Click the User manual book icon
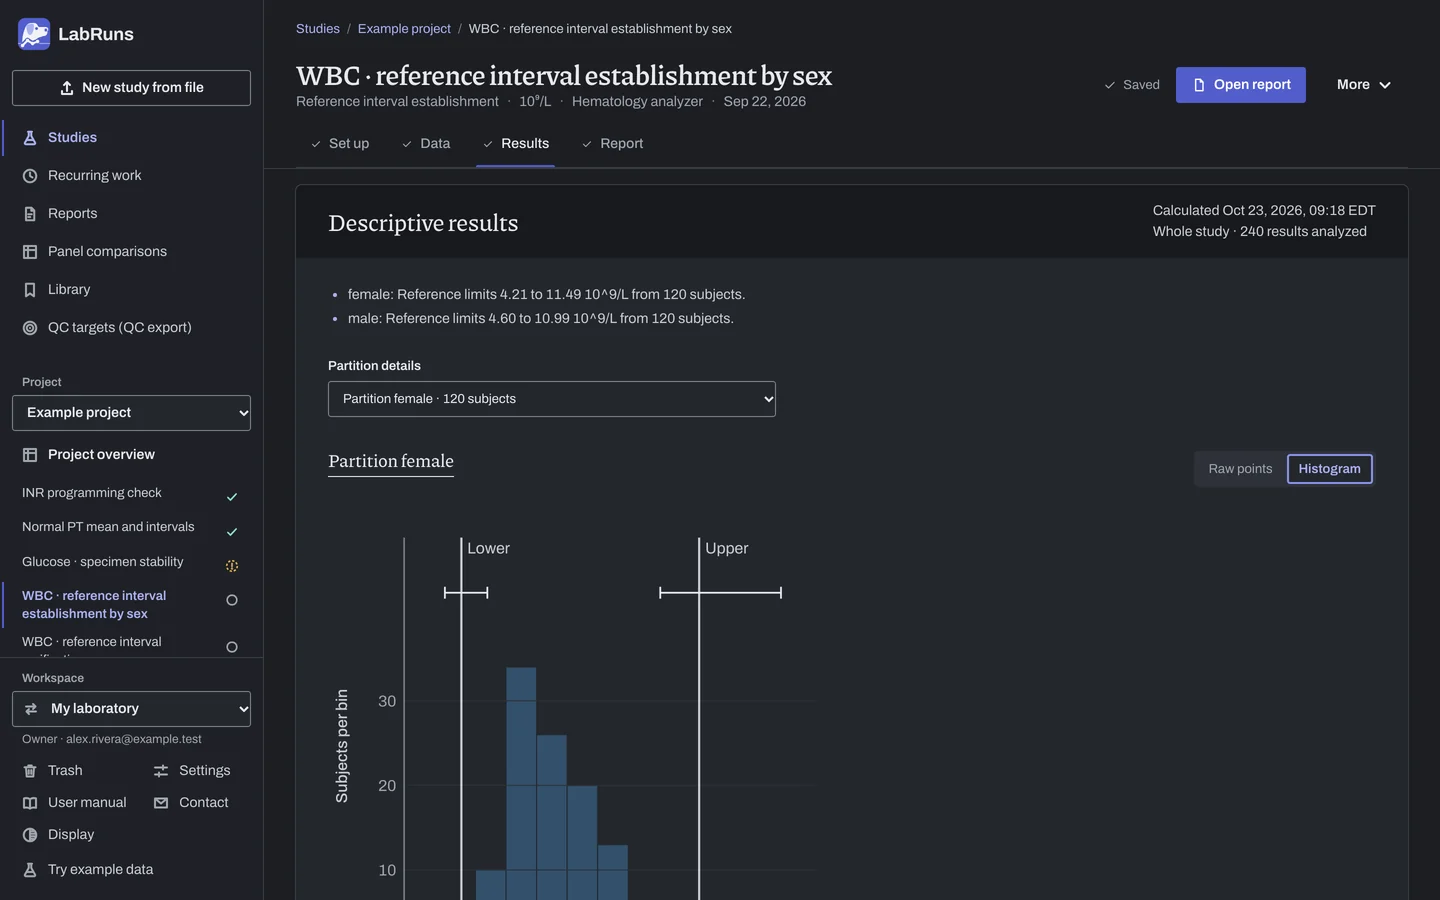1440x900 pixels. click(x=30, y=803)
